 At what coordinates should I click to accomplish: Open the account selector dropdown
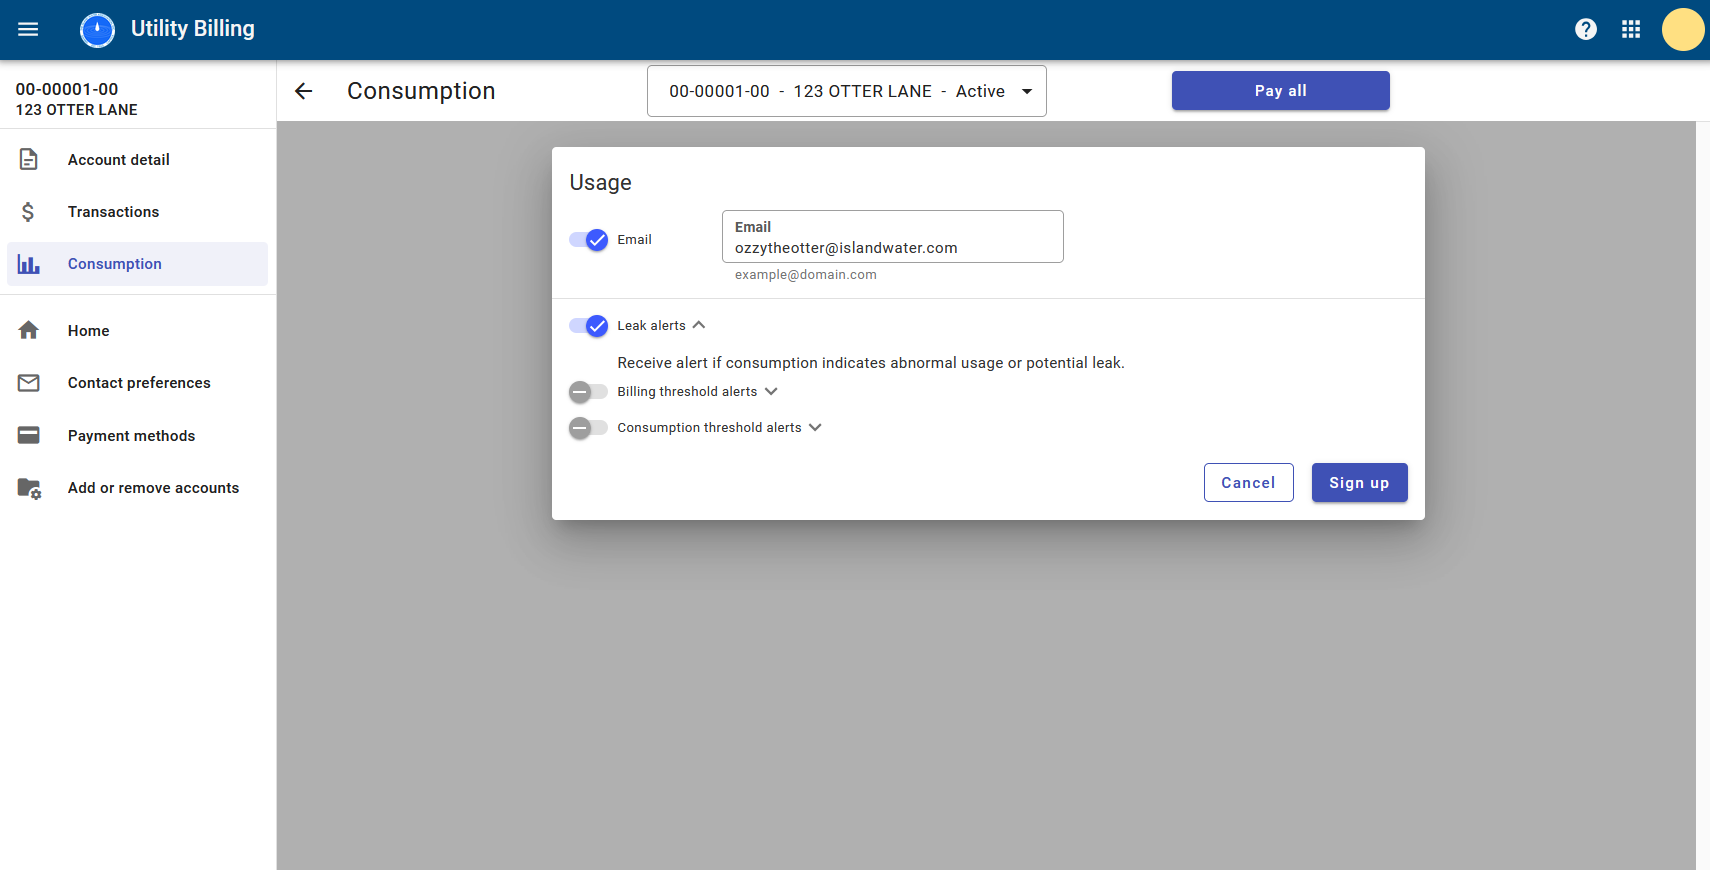(847, 91)
